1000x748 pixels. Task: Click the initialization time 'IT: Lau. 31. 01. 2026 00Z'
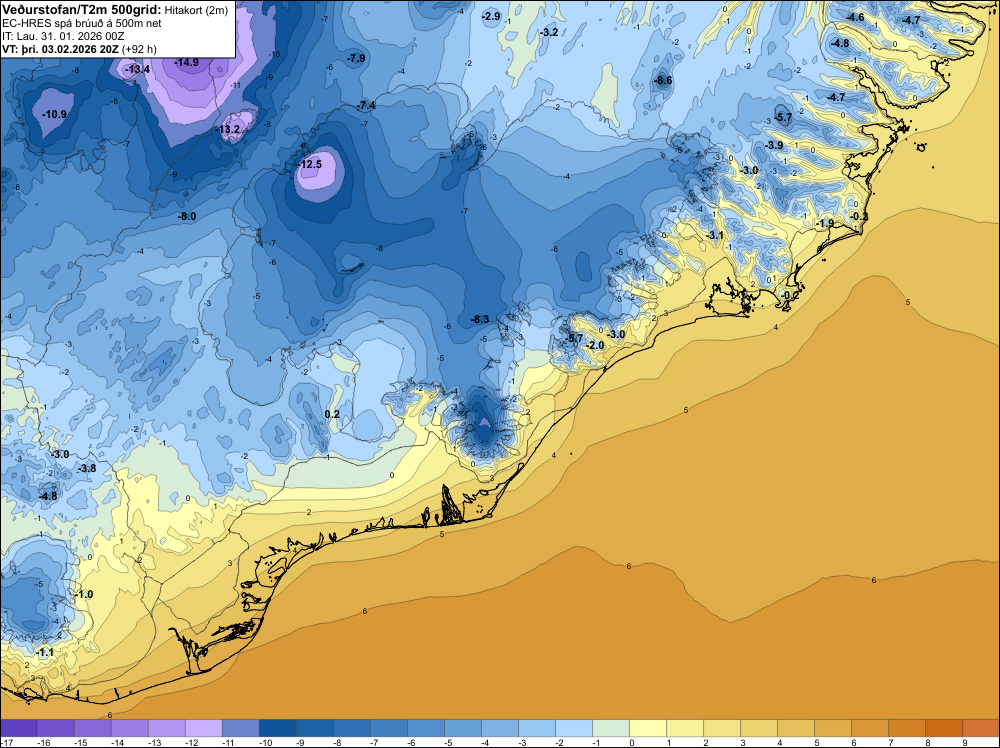[63, 36]
